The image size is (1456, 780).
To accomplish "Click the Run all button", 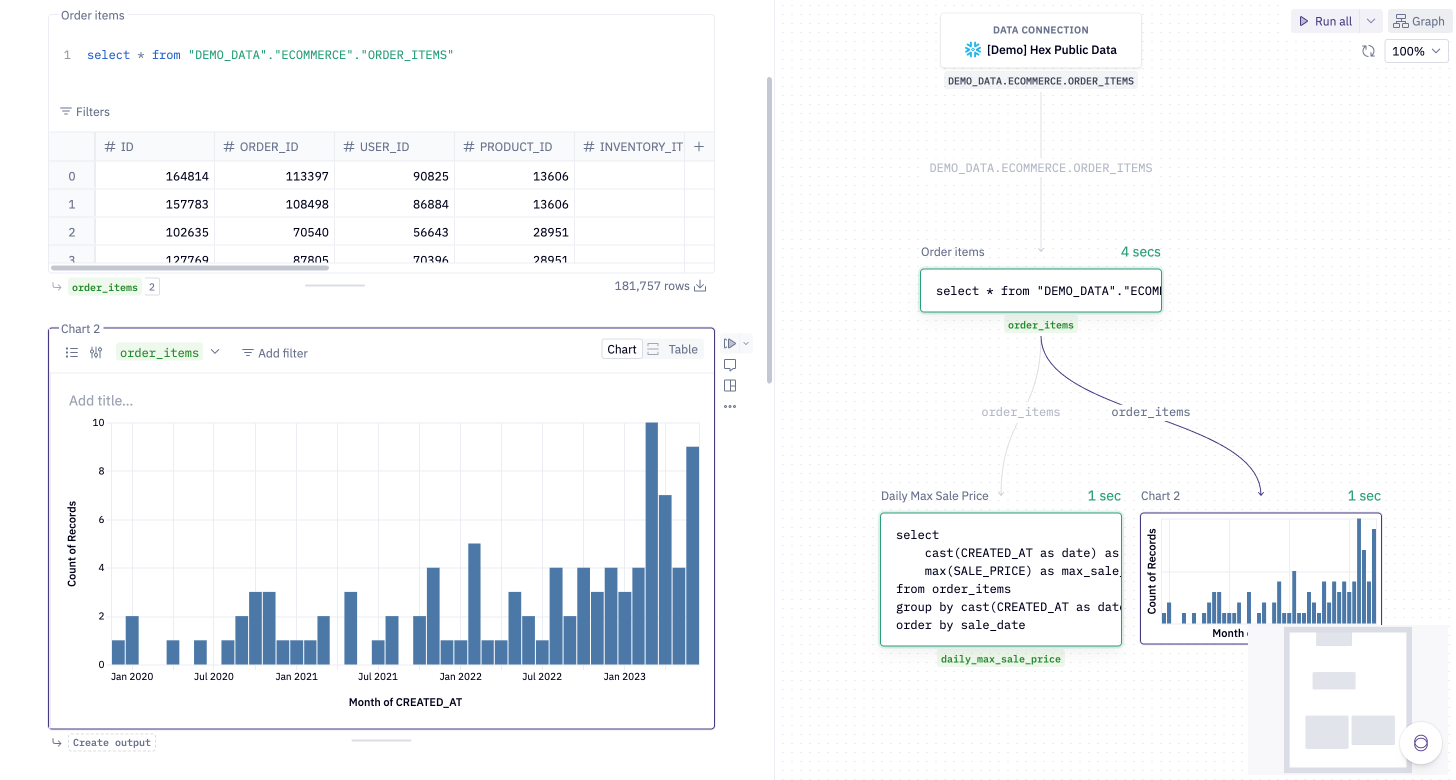I will 1329,20.
